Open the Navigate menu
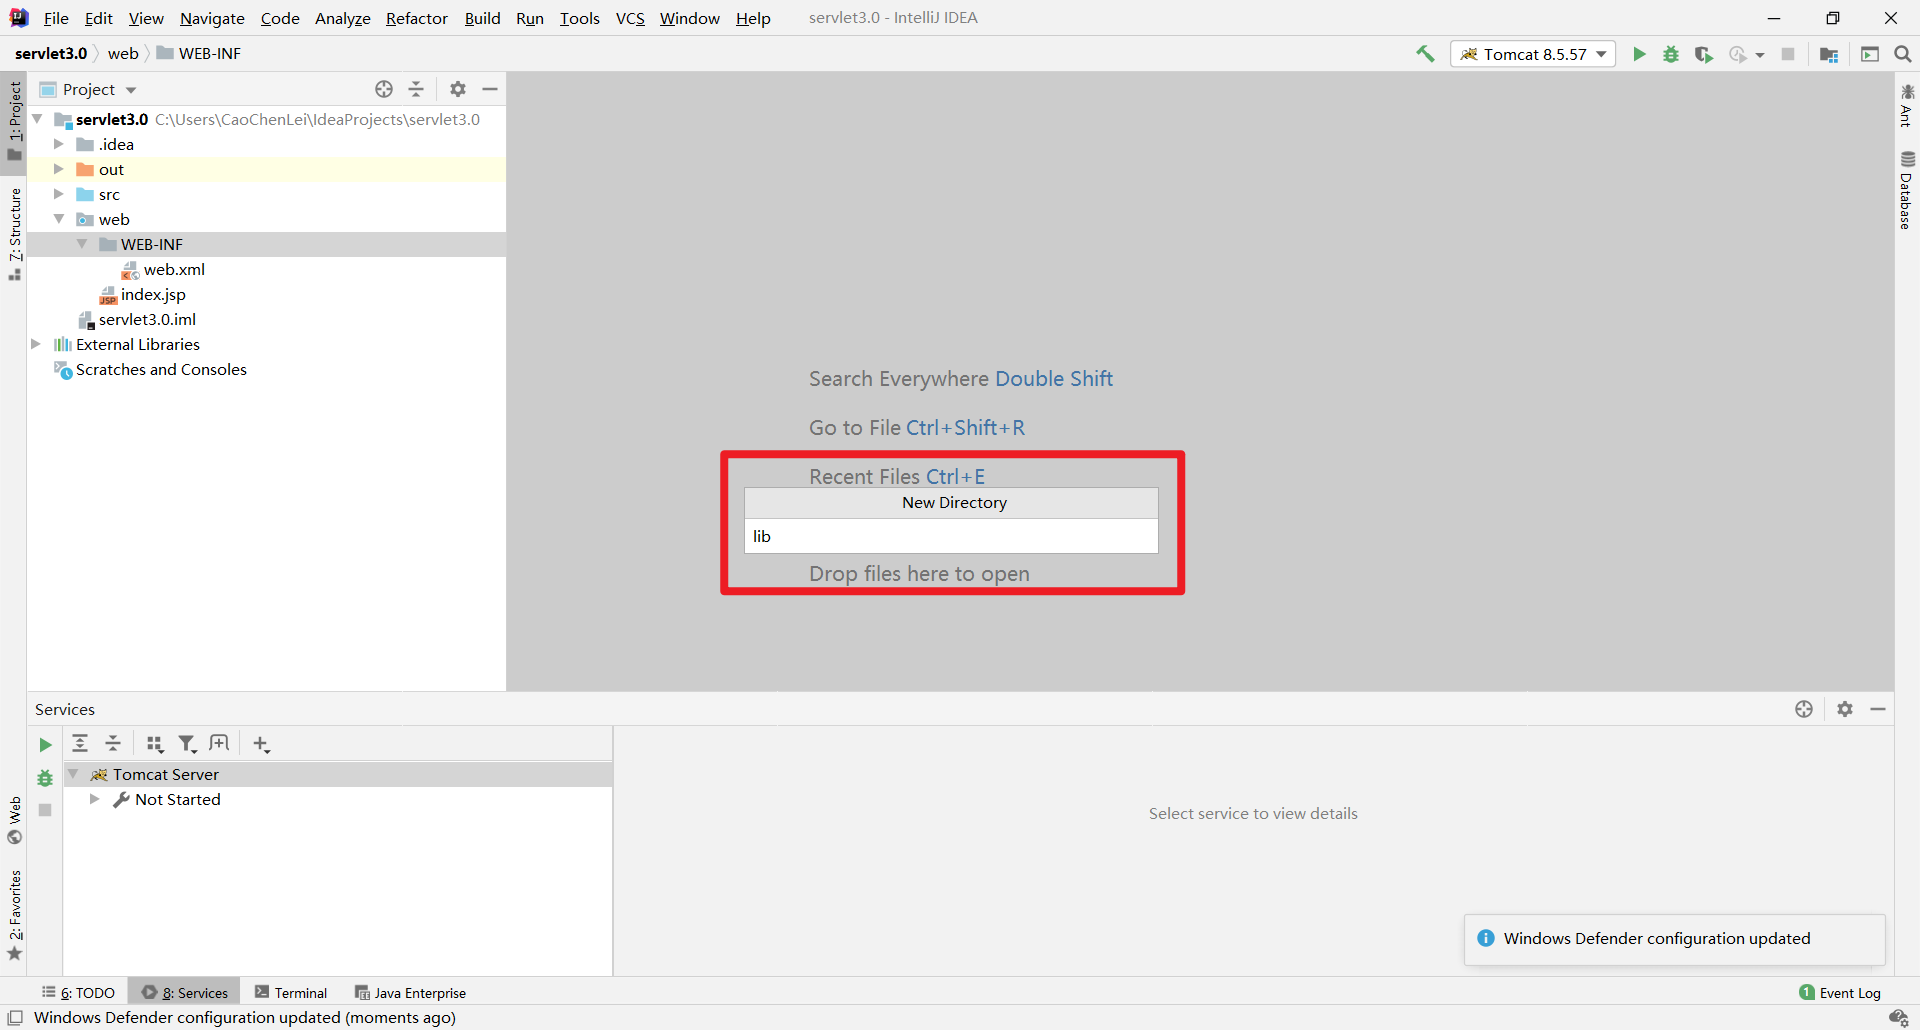 (x=212, y=18)
